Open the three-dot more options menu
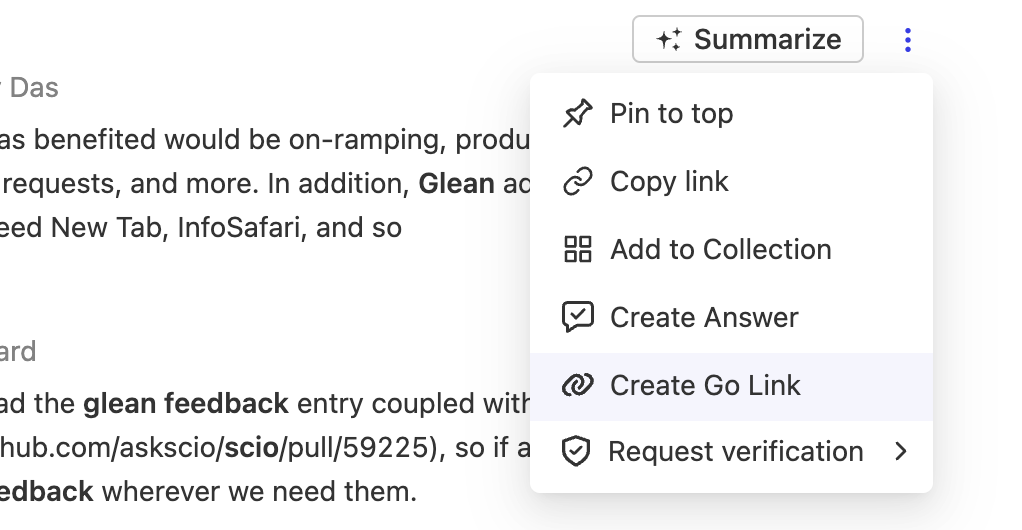 pos(907,40)
